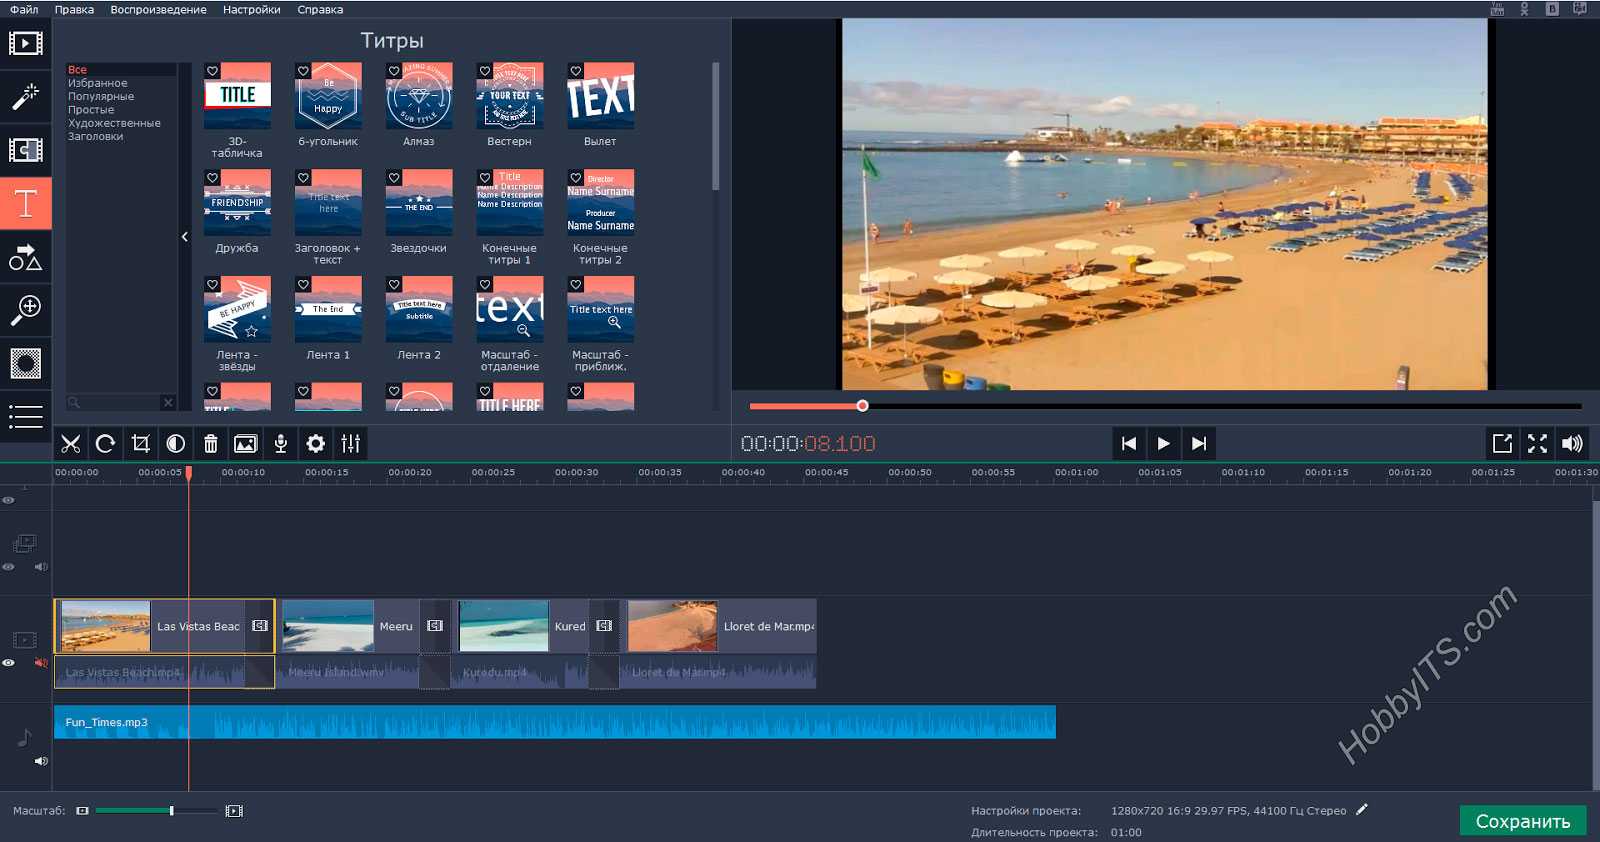
Task: Select the Звездочки title thumbnail
Action: [x=419, y=202]
